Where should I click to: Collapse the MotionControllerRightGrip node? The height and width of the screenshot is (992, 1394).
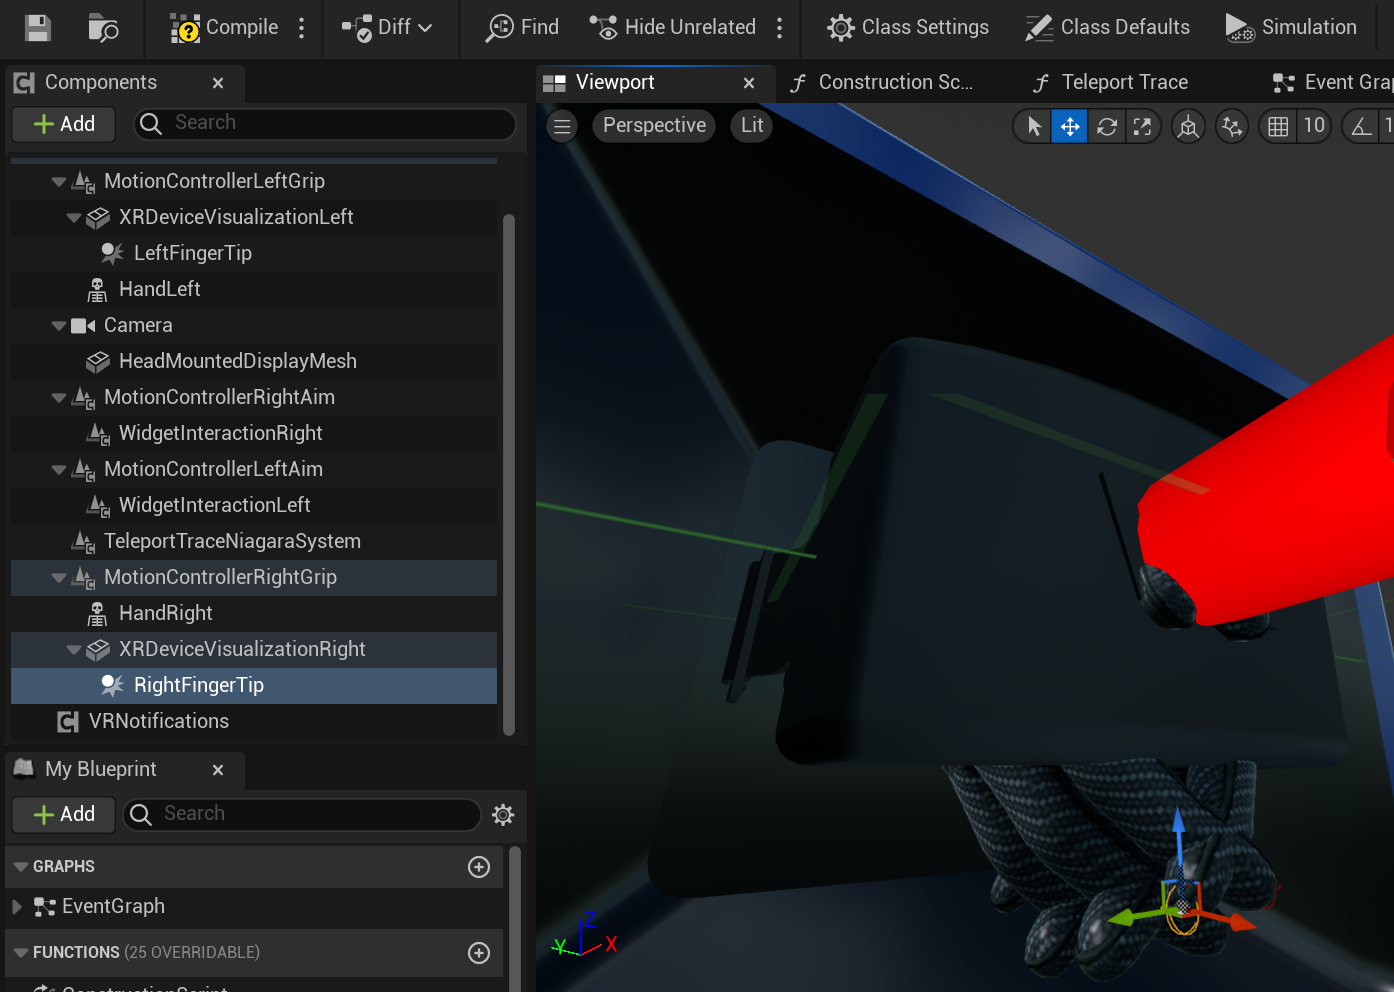pyautogui.click(x=59, y=578)
